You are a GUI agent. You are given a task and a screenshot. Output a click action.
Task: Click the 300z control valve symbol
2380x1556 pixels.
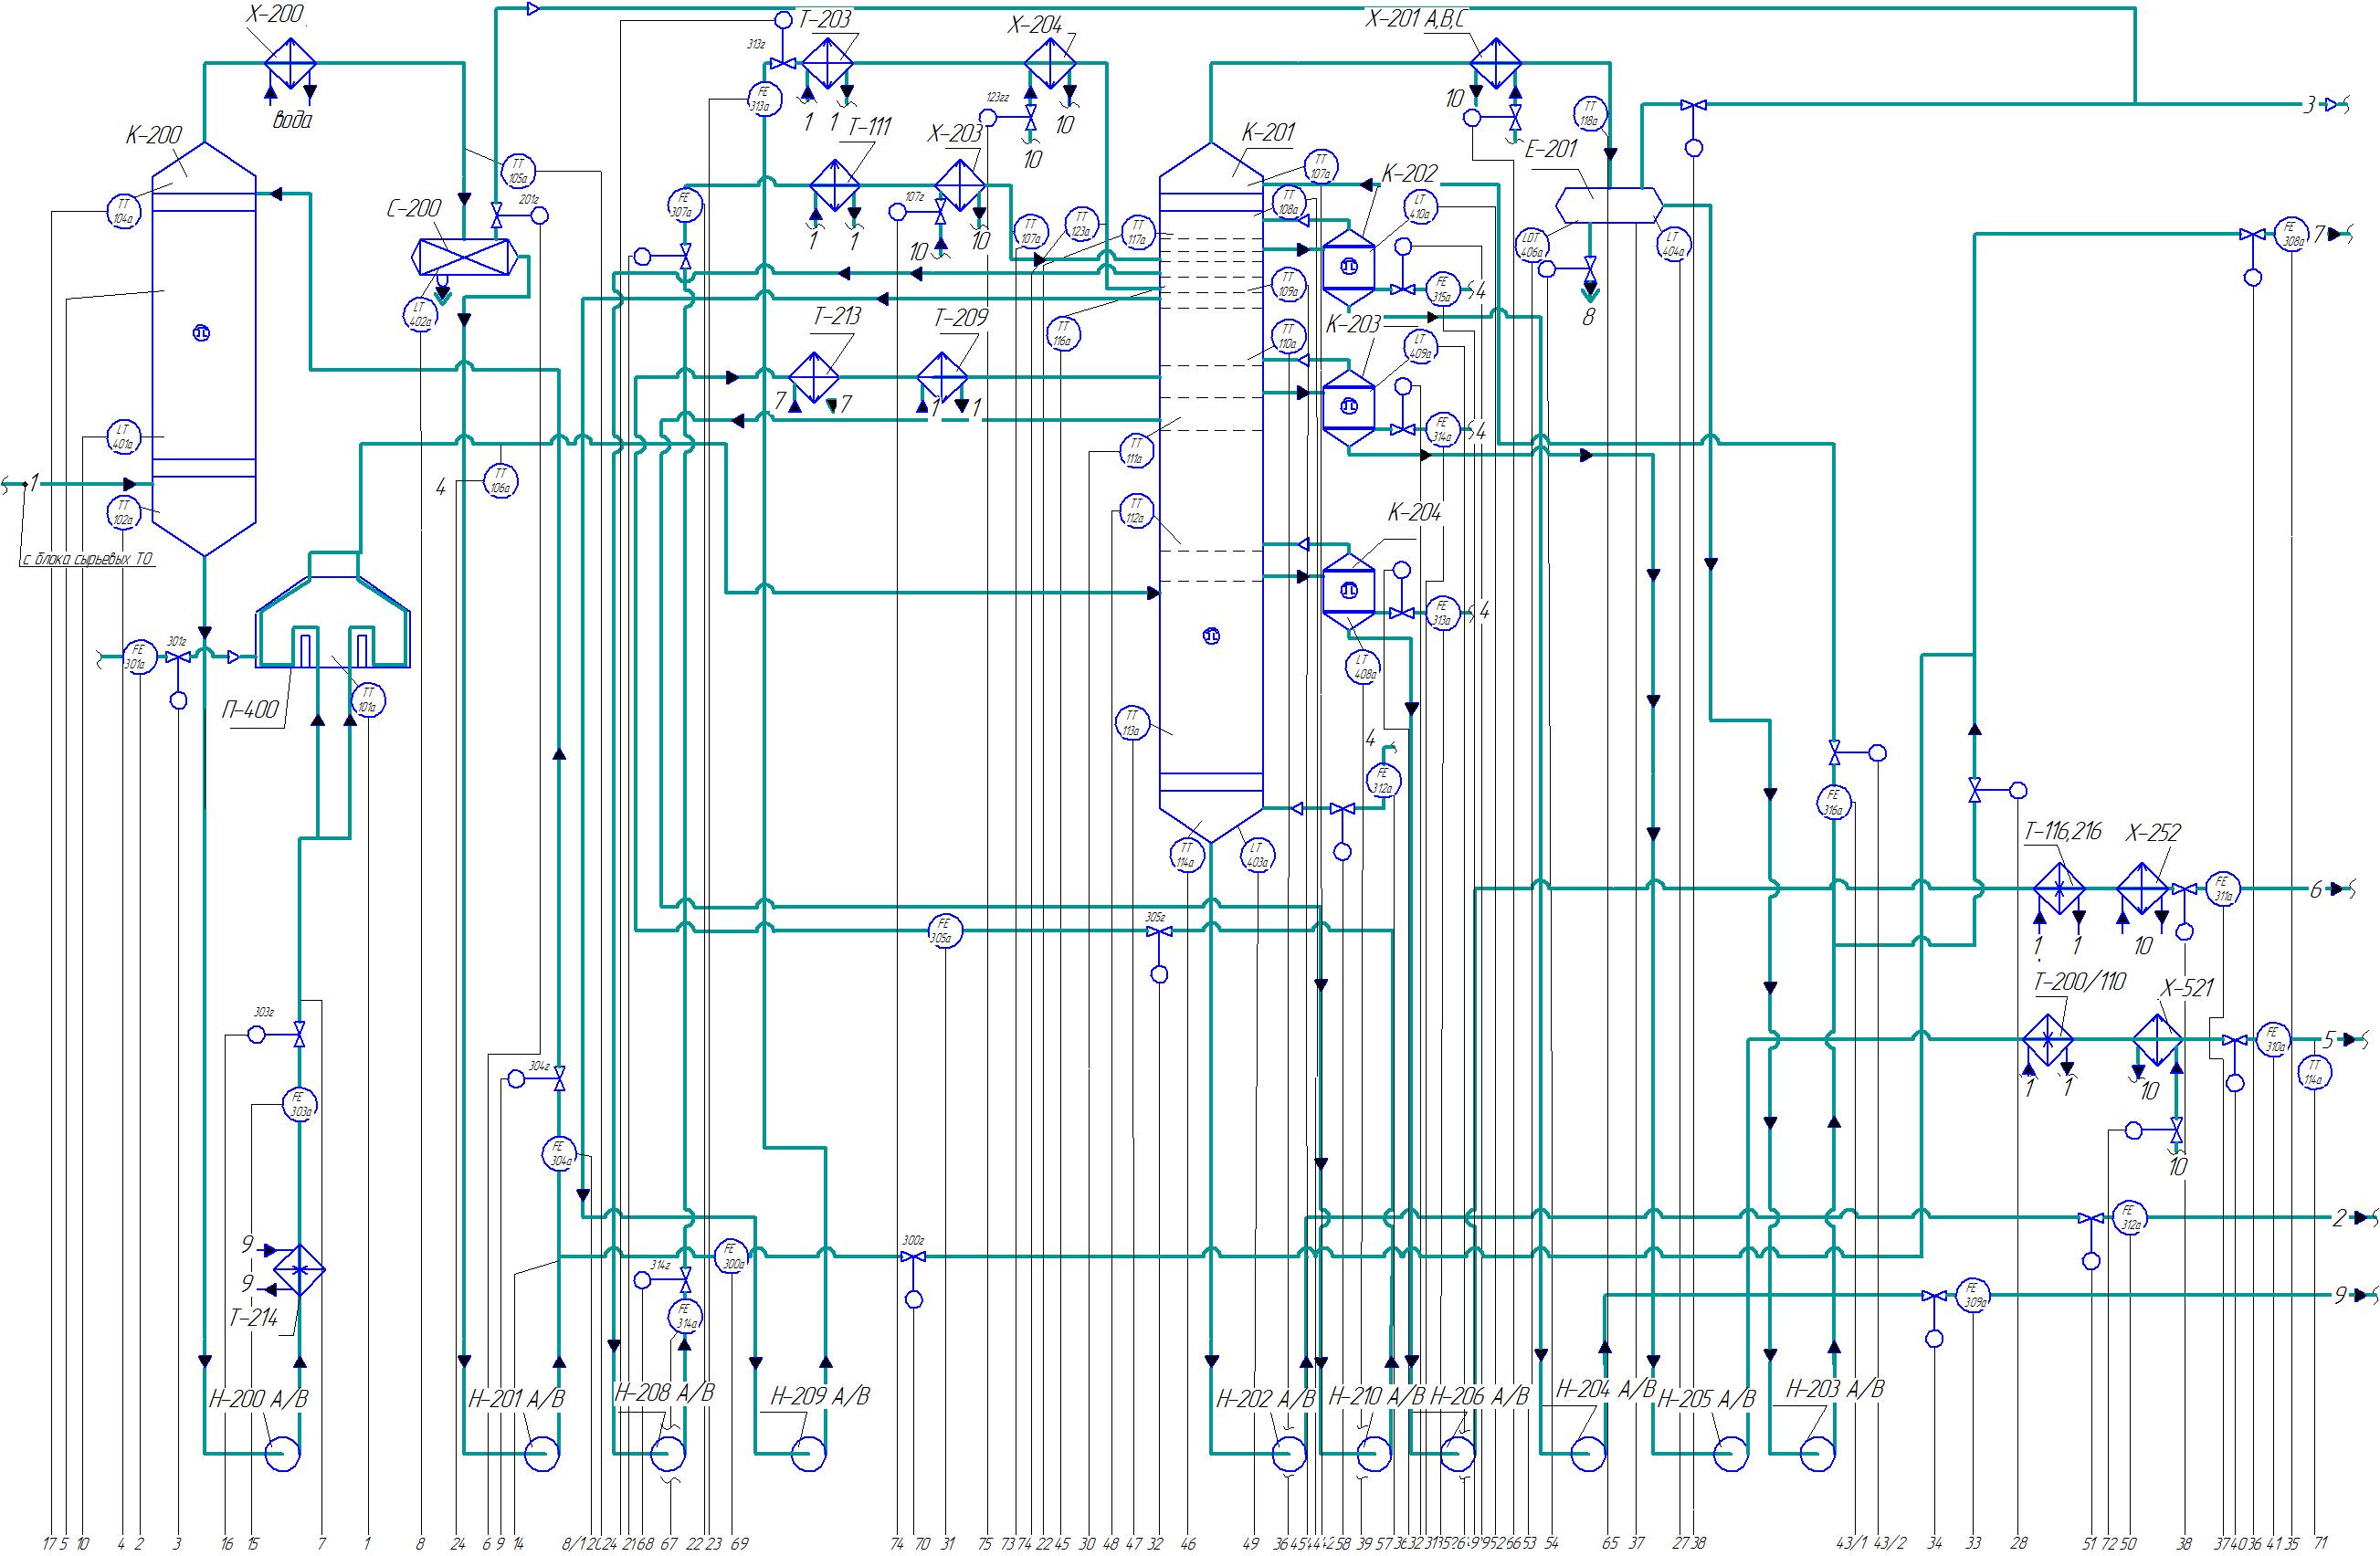[x=913, y=1256]
